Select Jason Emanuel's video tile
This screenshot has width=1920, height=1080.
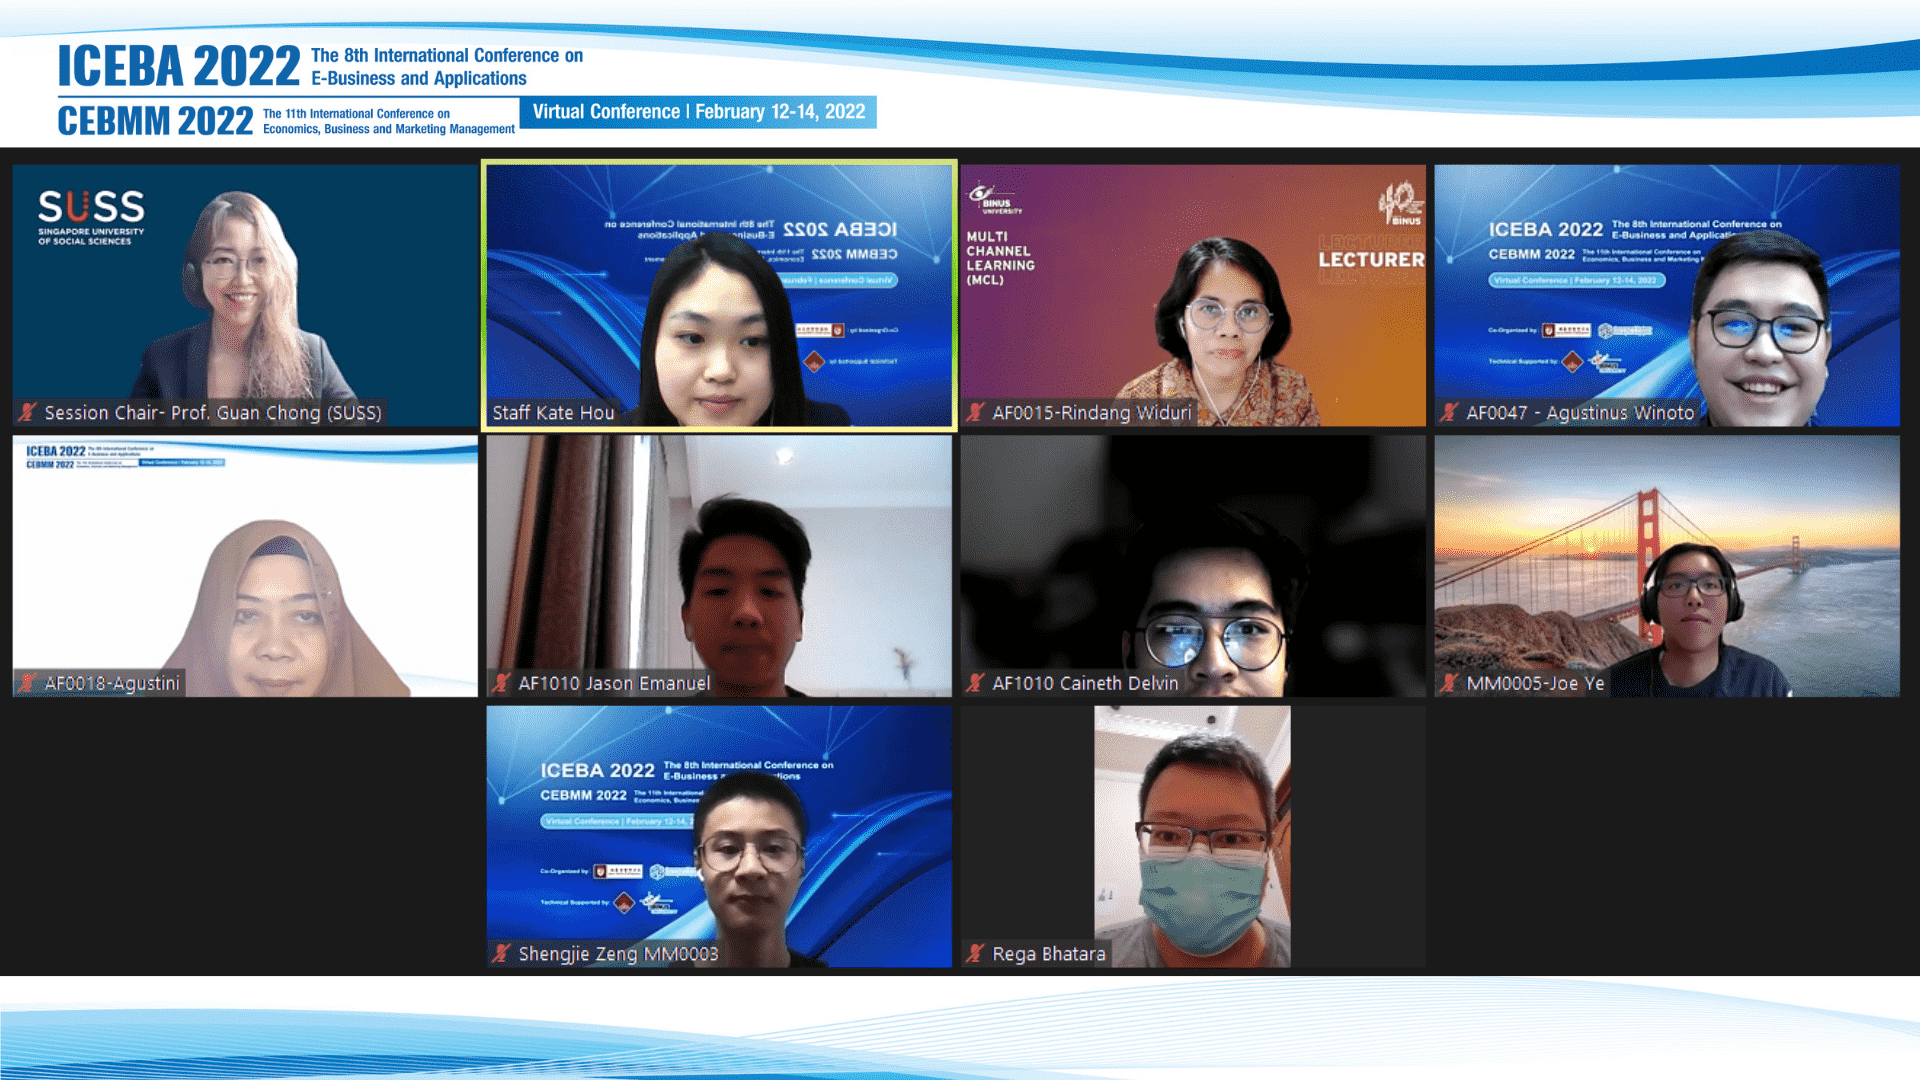pos(719,566)
